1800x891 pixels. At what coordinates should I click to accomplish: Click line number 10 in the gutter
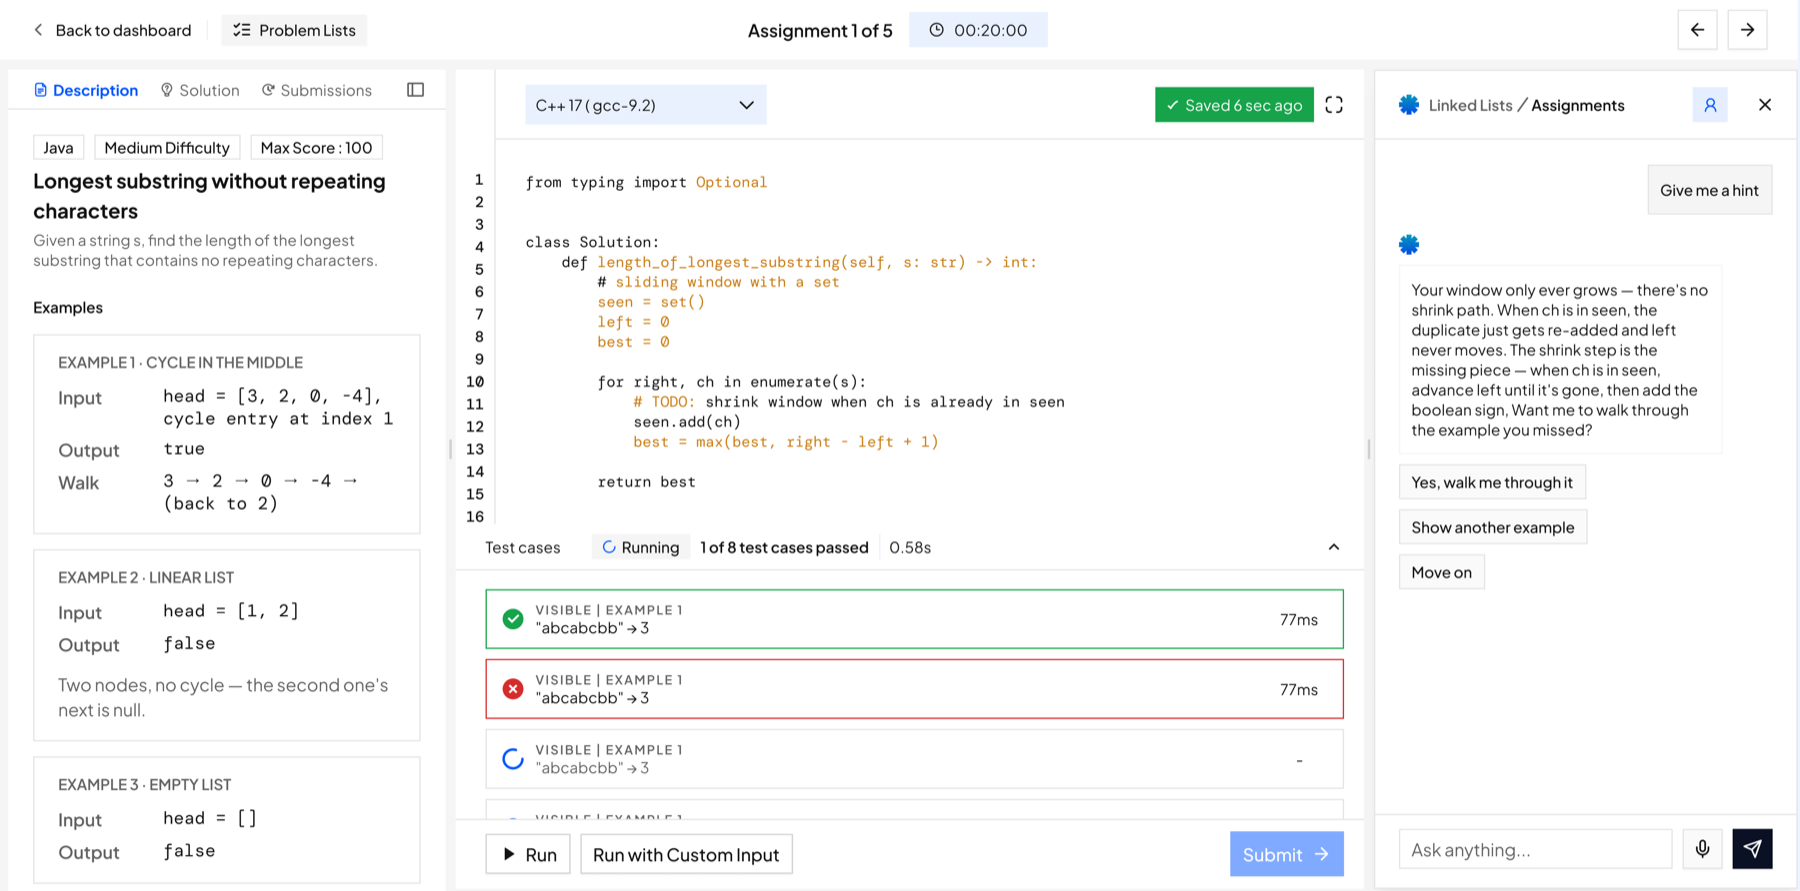475,381
